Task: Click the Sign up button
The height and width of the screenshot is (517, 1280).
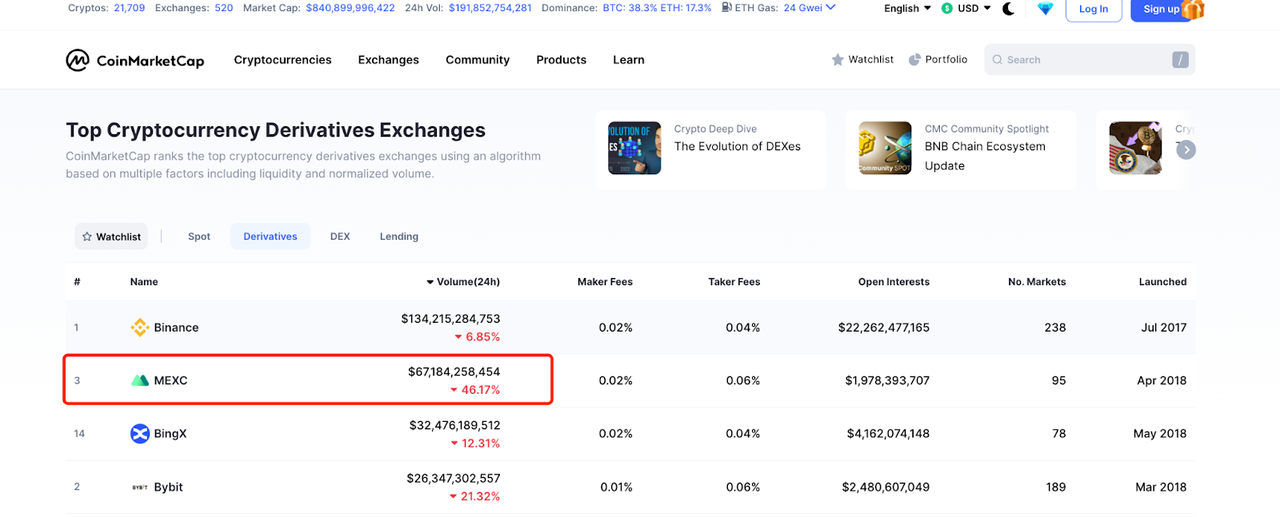Action: point(1160,9)
